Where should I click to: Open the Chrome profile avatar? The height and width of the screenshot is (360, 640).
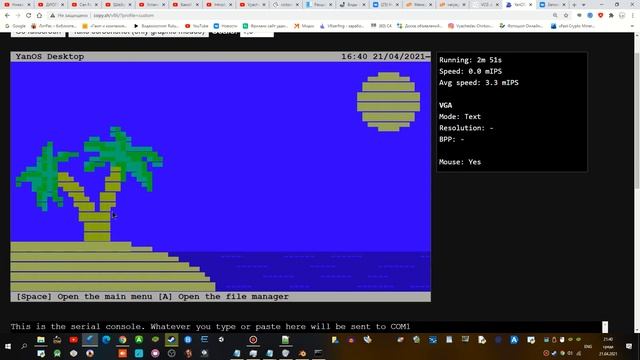coord(622,16)
